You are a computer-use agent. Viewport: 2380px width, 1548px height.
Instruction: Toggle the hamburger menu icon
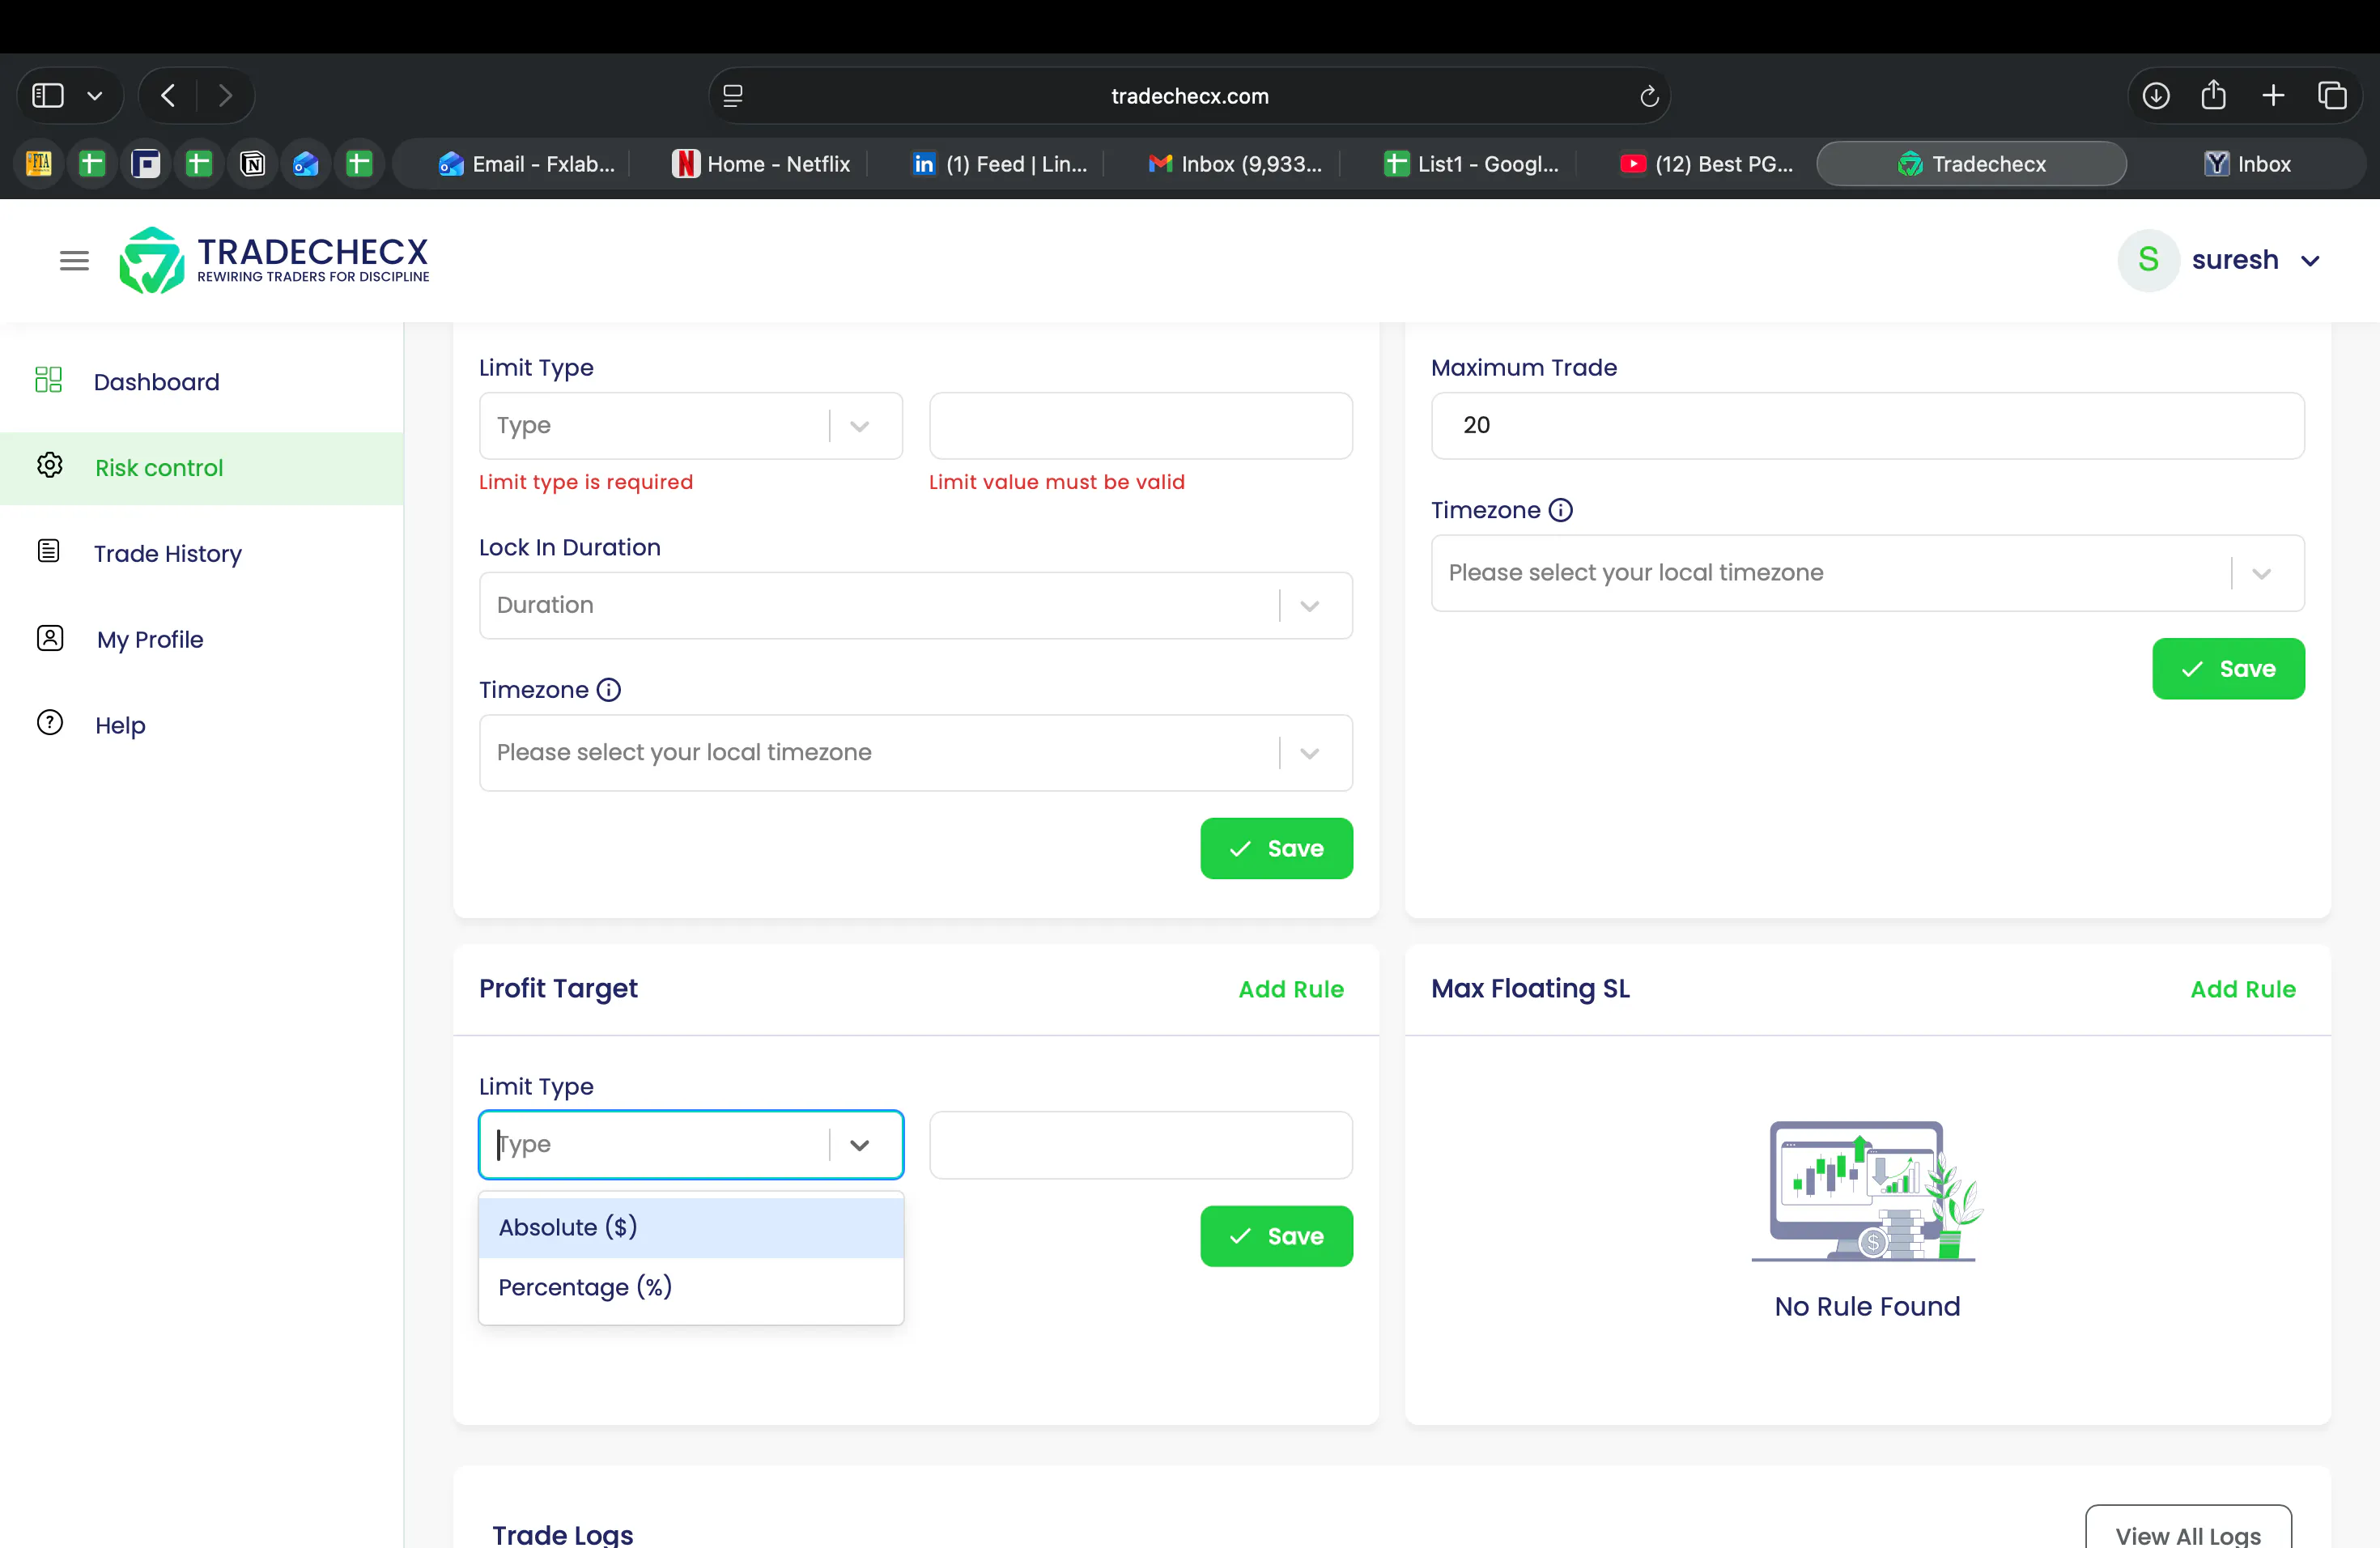(74, 261)
